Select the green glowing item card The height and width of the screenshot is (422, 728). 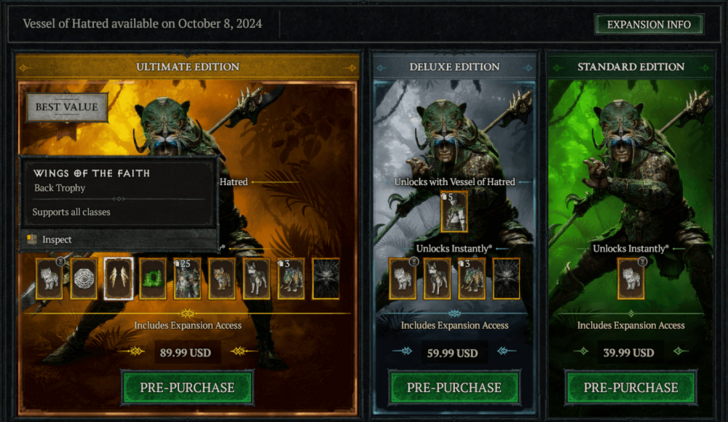pyautogui.click(x=153, y=279)
